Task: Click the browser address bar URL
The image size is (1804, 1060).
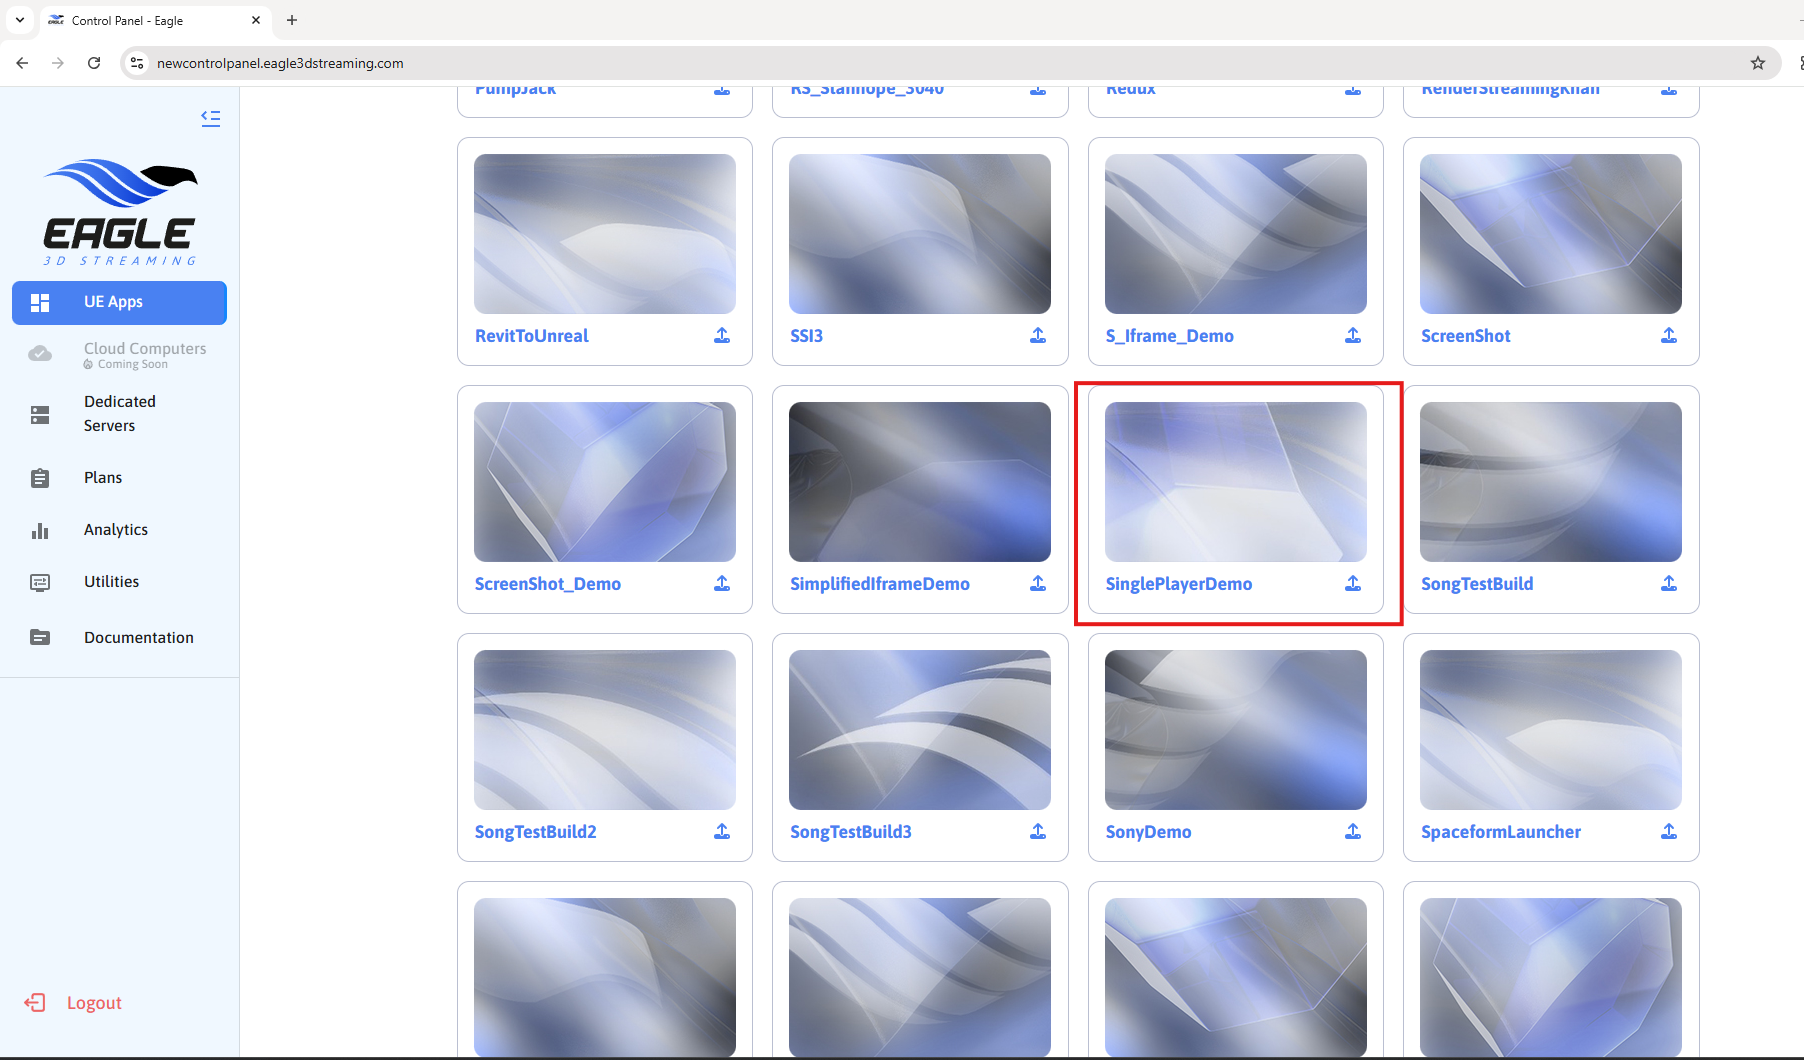Action: [280, 63]
